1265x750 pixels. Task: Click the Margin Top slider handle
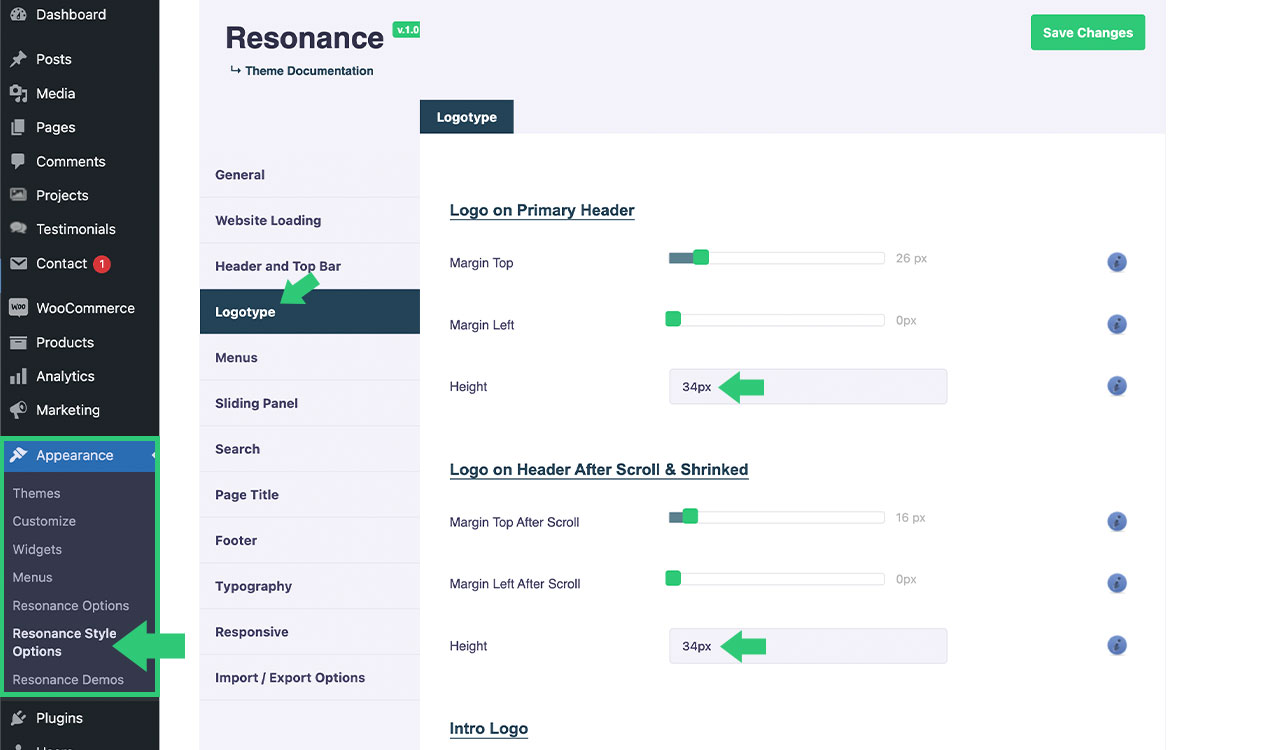coord(701,258)
